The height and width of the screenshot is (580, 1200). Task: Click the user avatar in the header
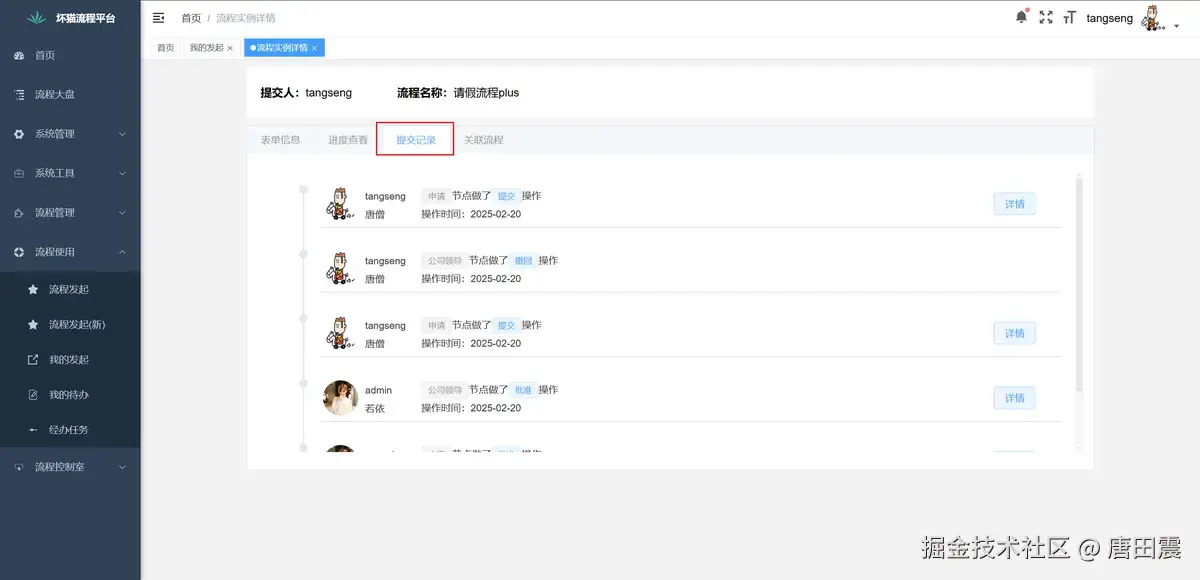click(x=1153, y=18)
